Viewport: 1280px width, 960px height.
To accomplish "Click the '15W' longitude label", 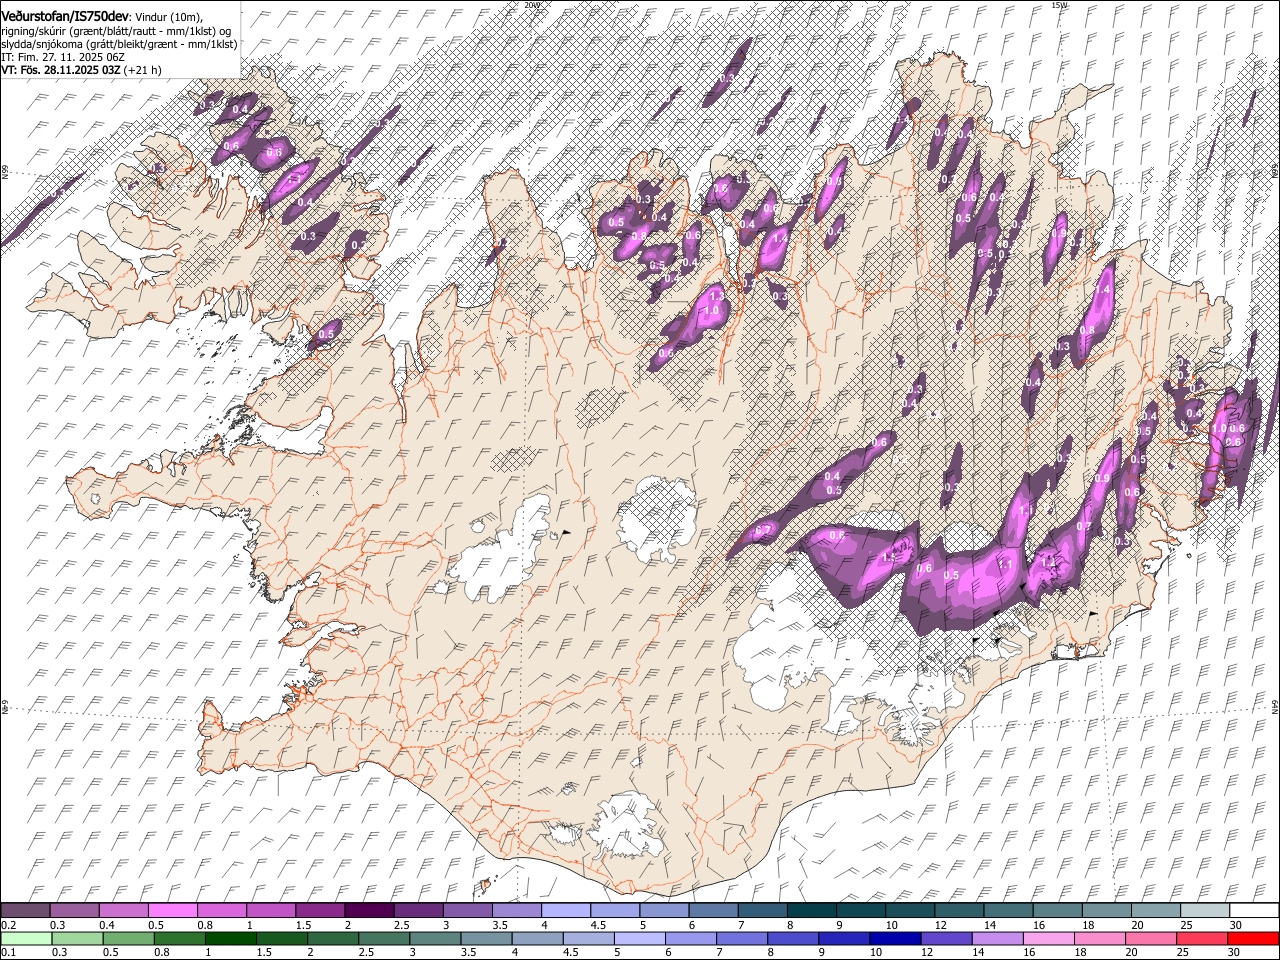I will point(1059,5).
